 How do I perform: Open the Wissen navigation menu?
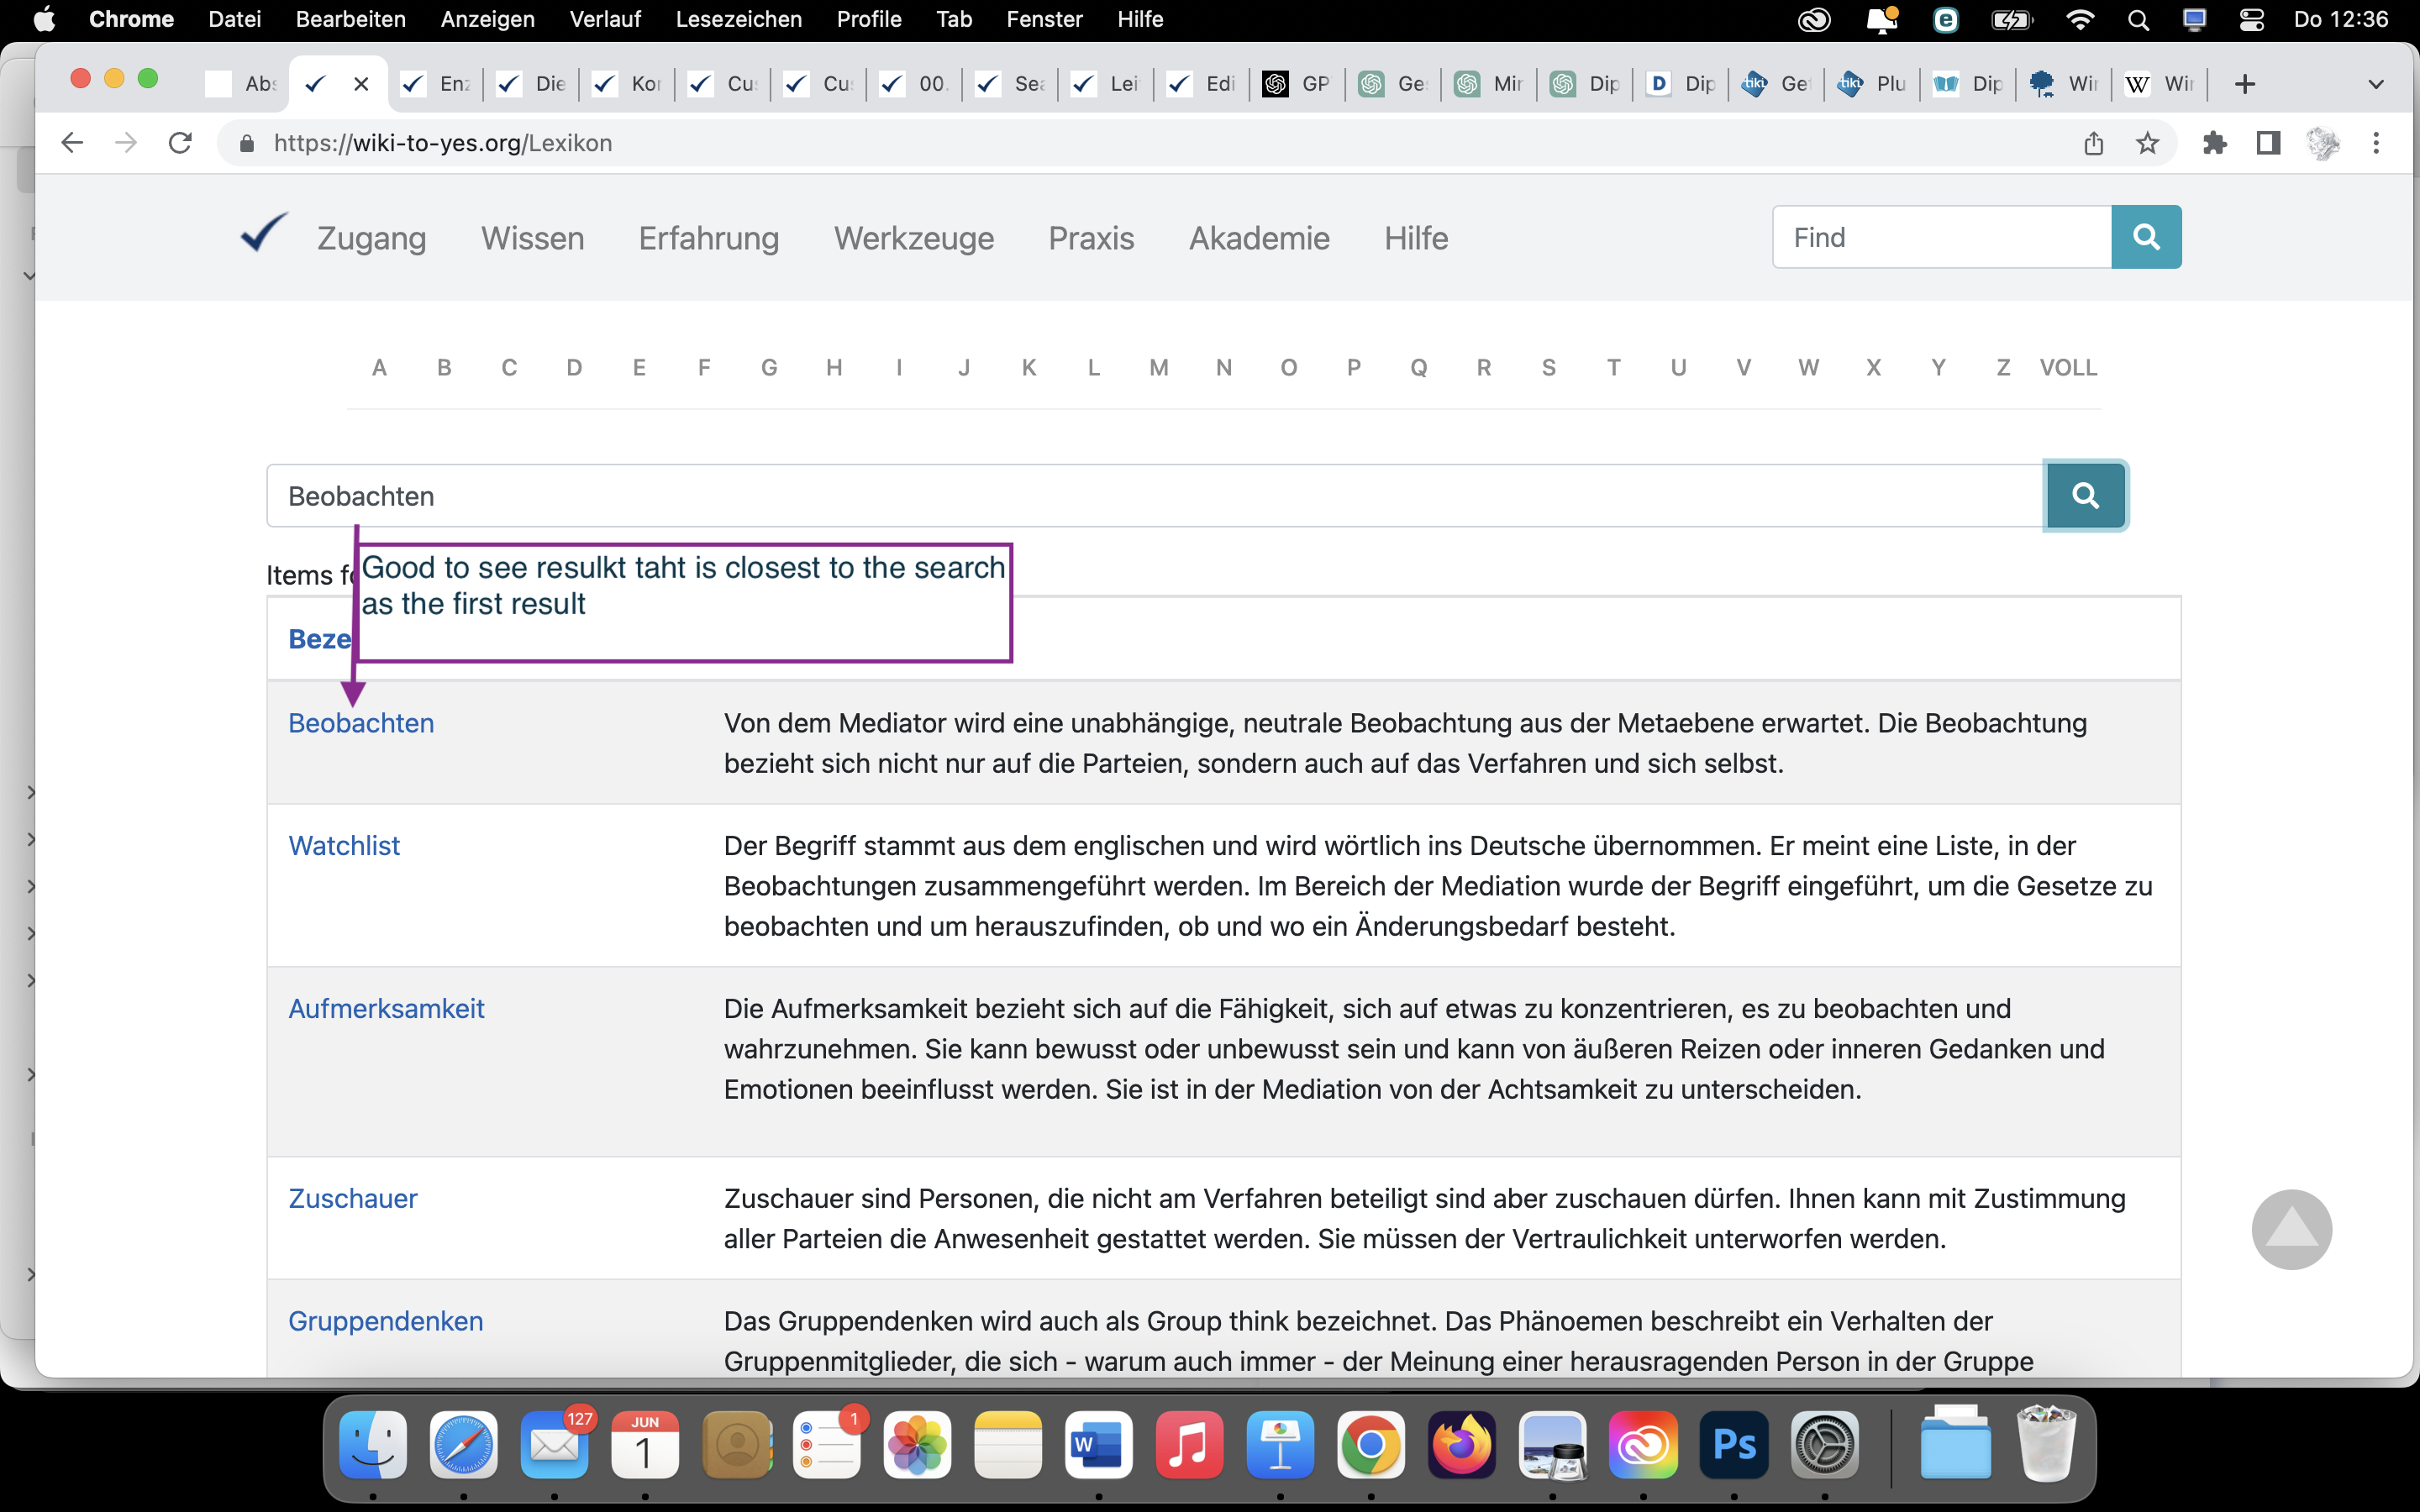(x=532, y=238)
